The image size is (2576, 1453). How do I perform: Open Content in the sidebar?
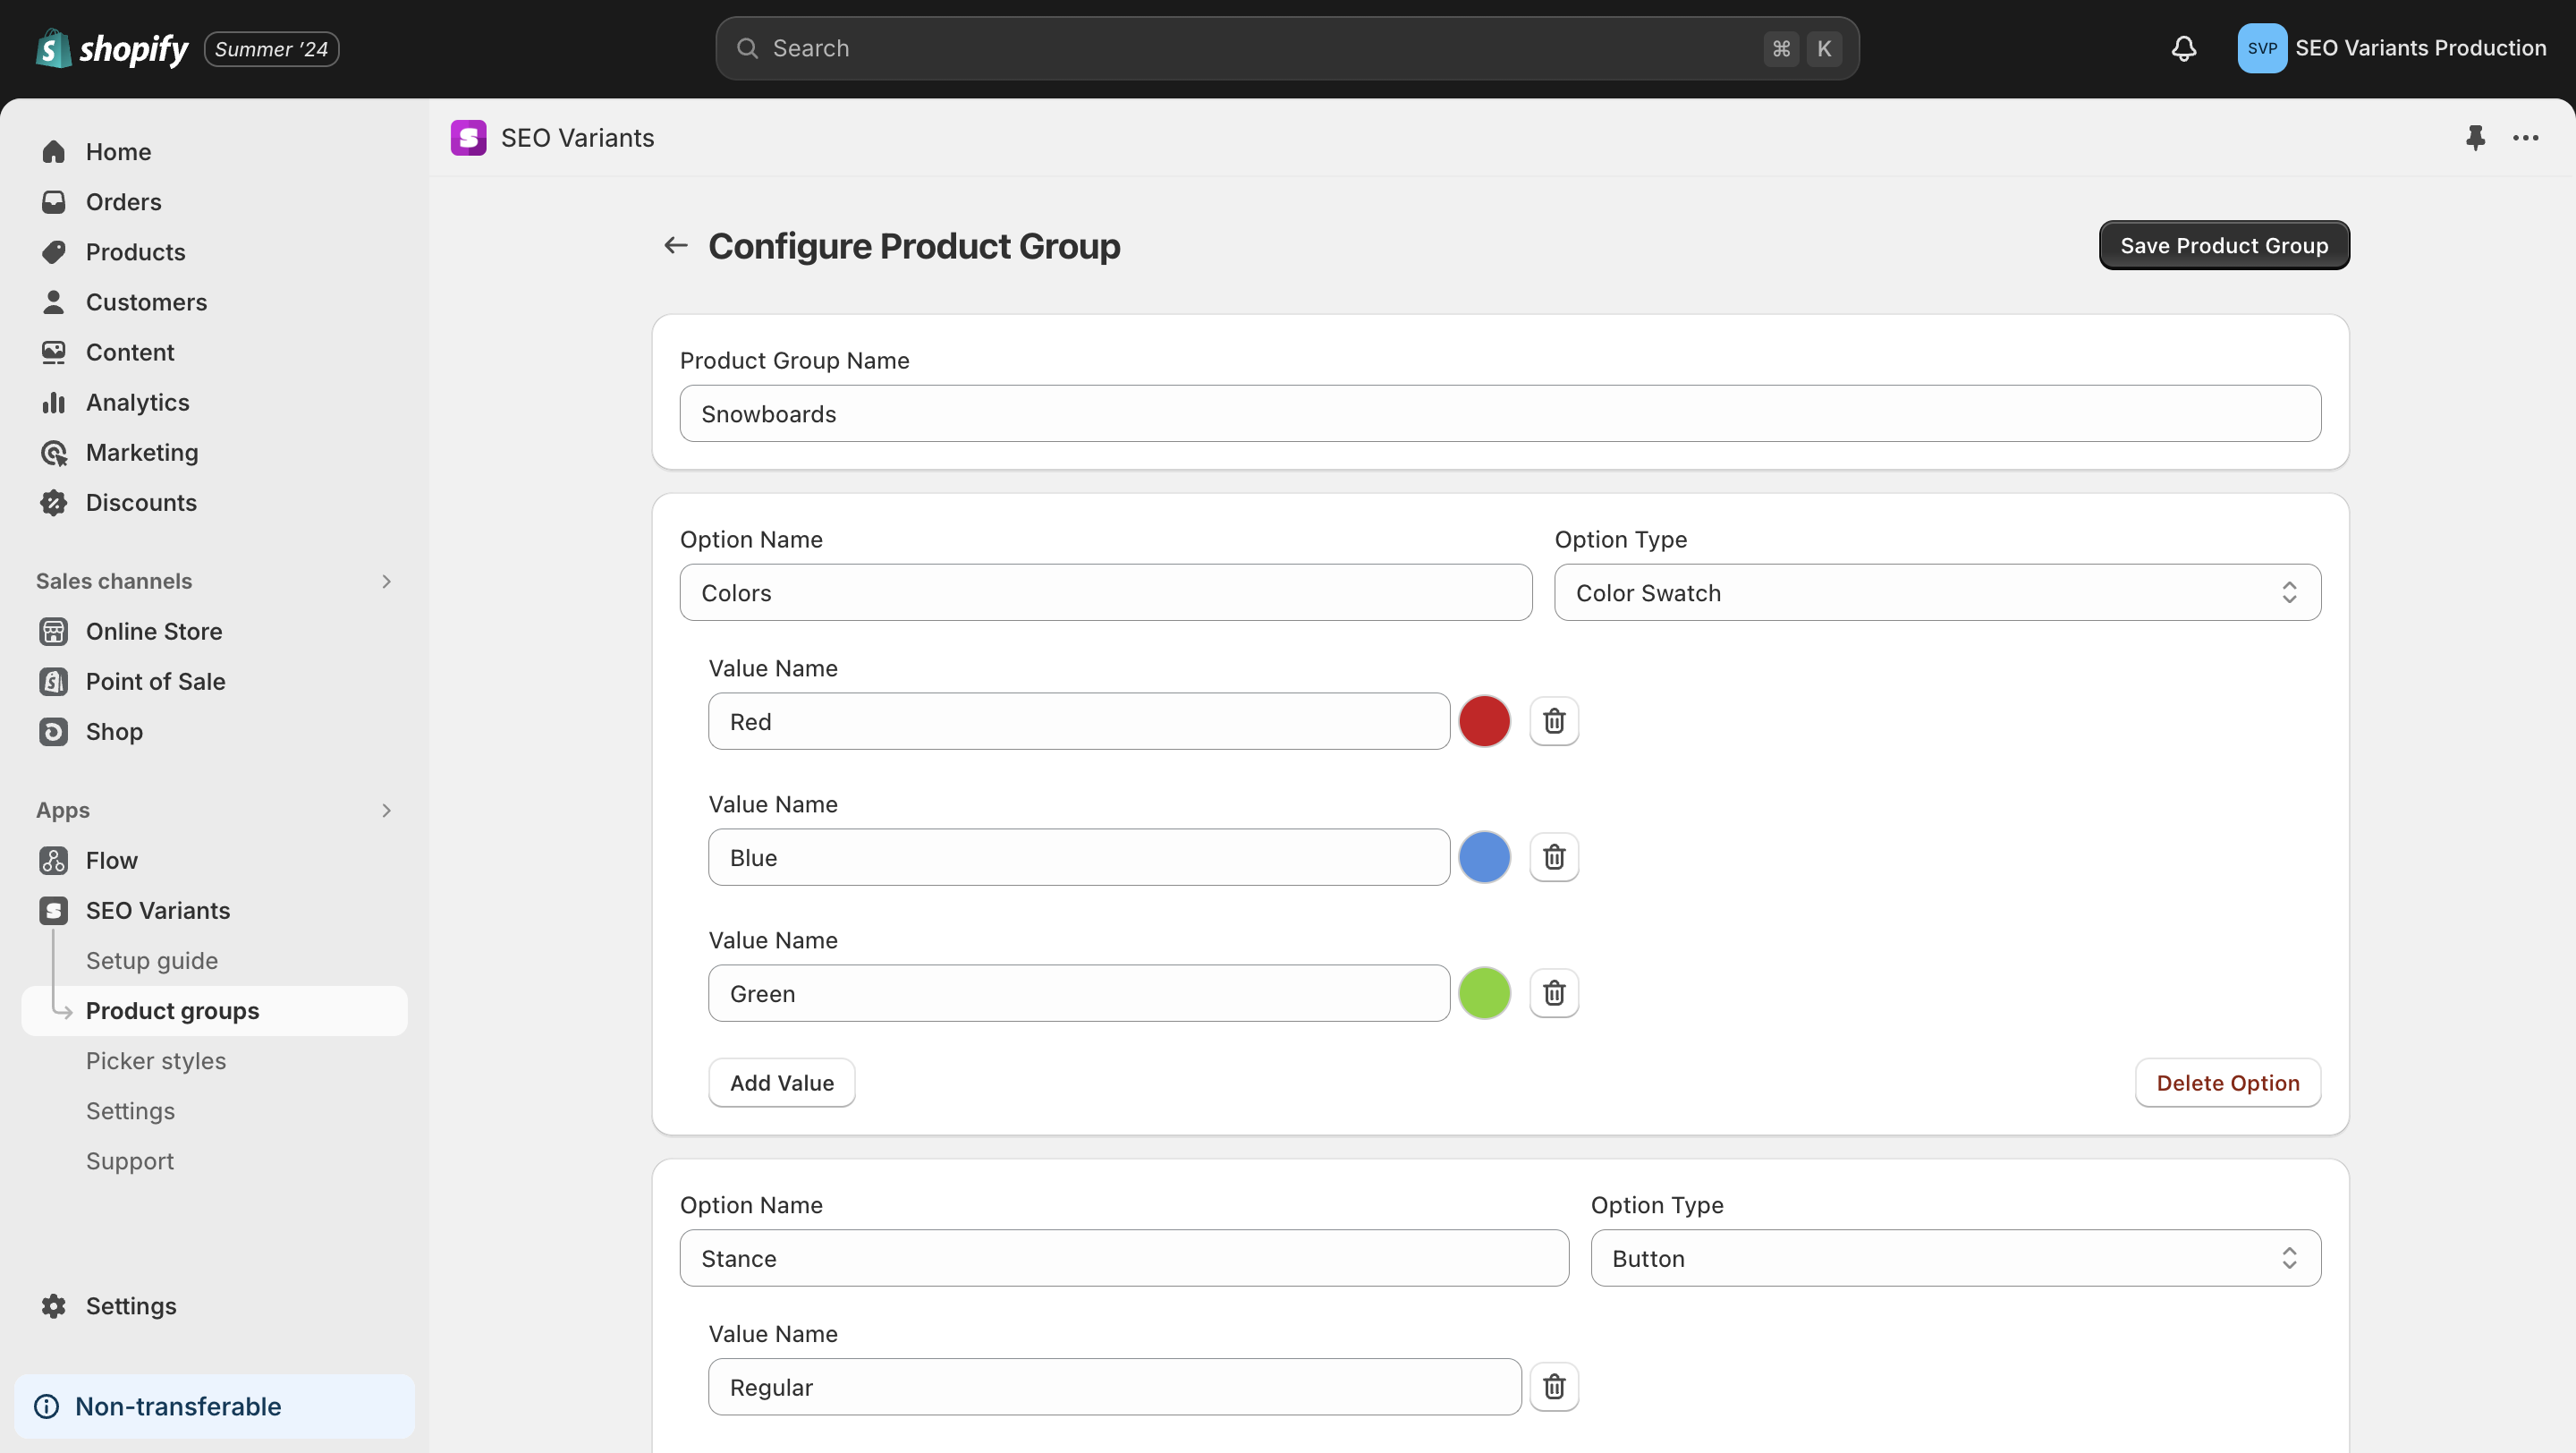[214, 351]
